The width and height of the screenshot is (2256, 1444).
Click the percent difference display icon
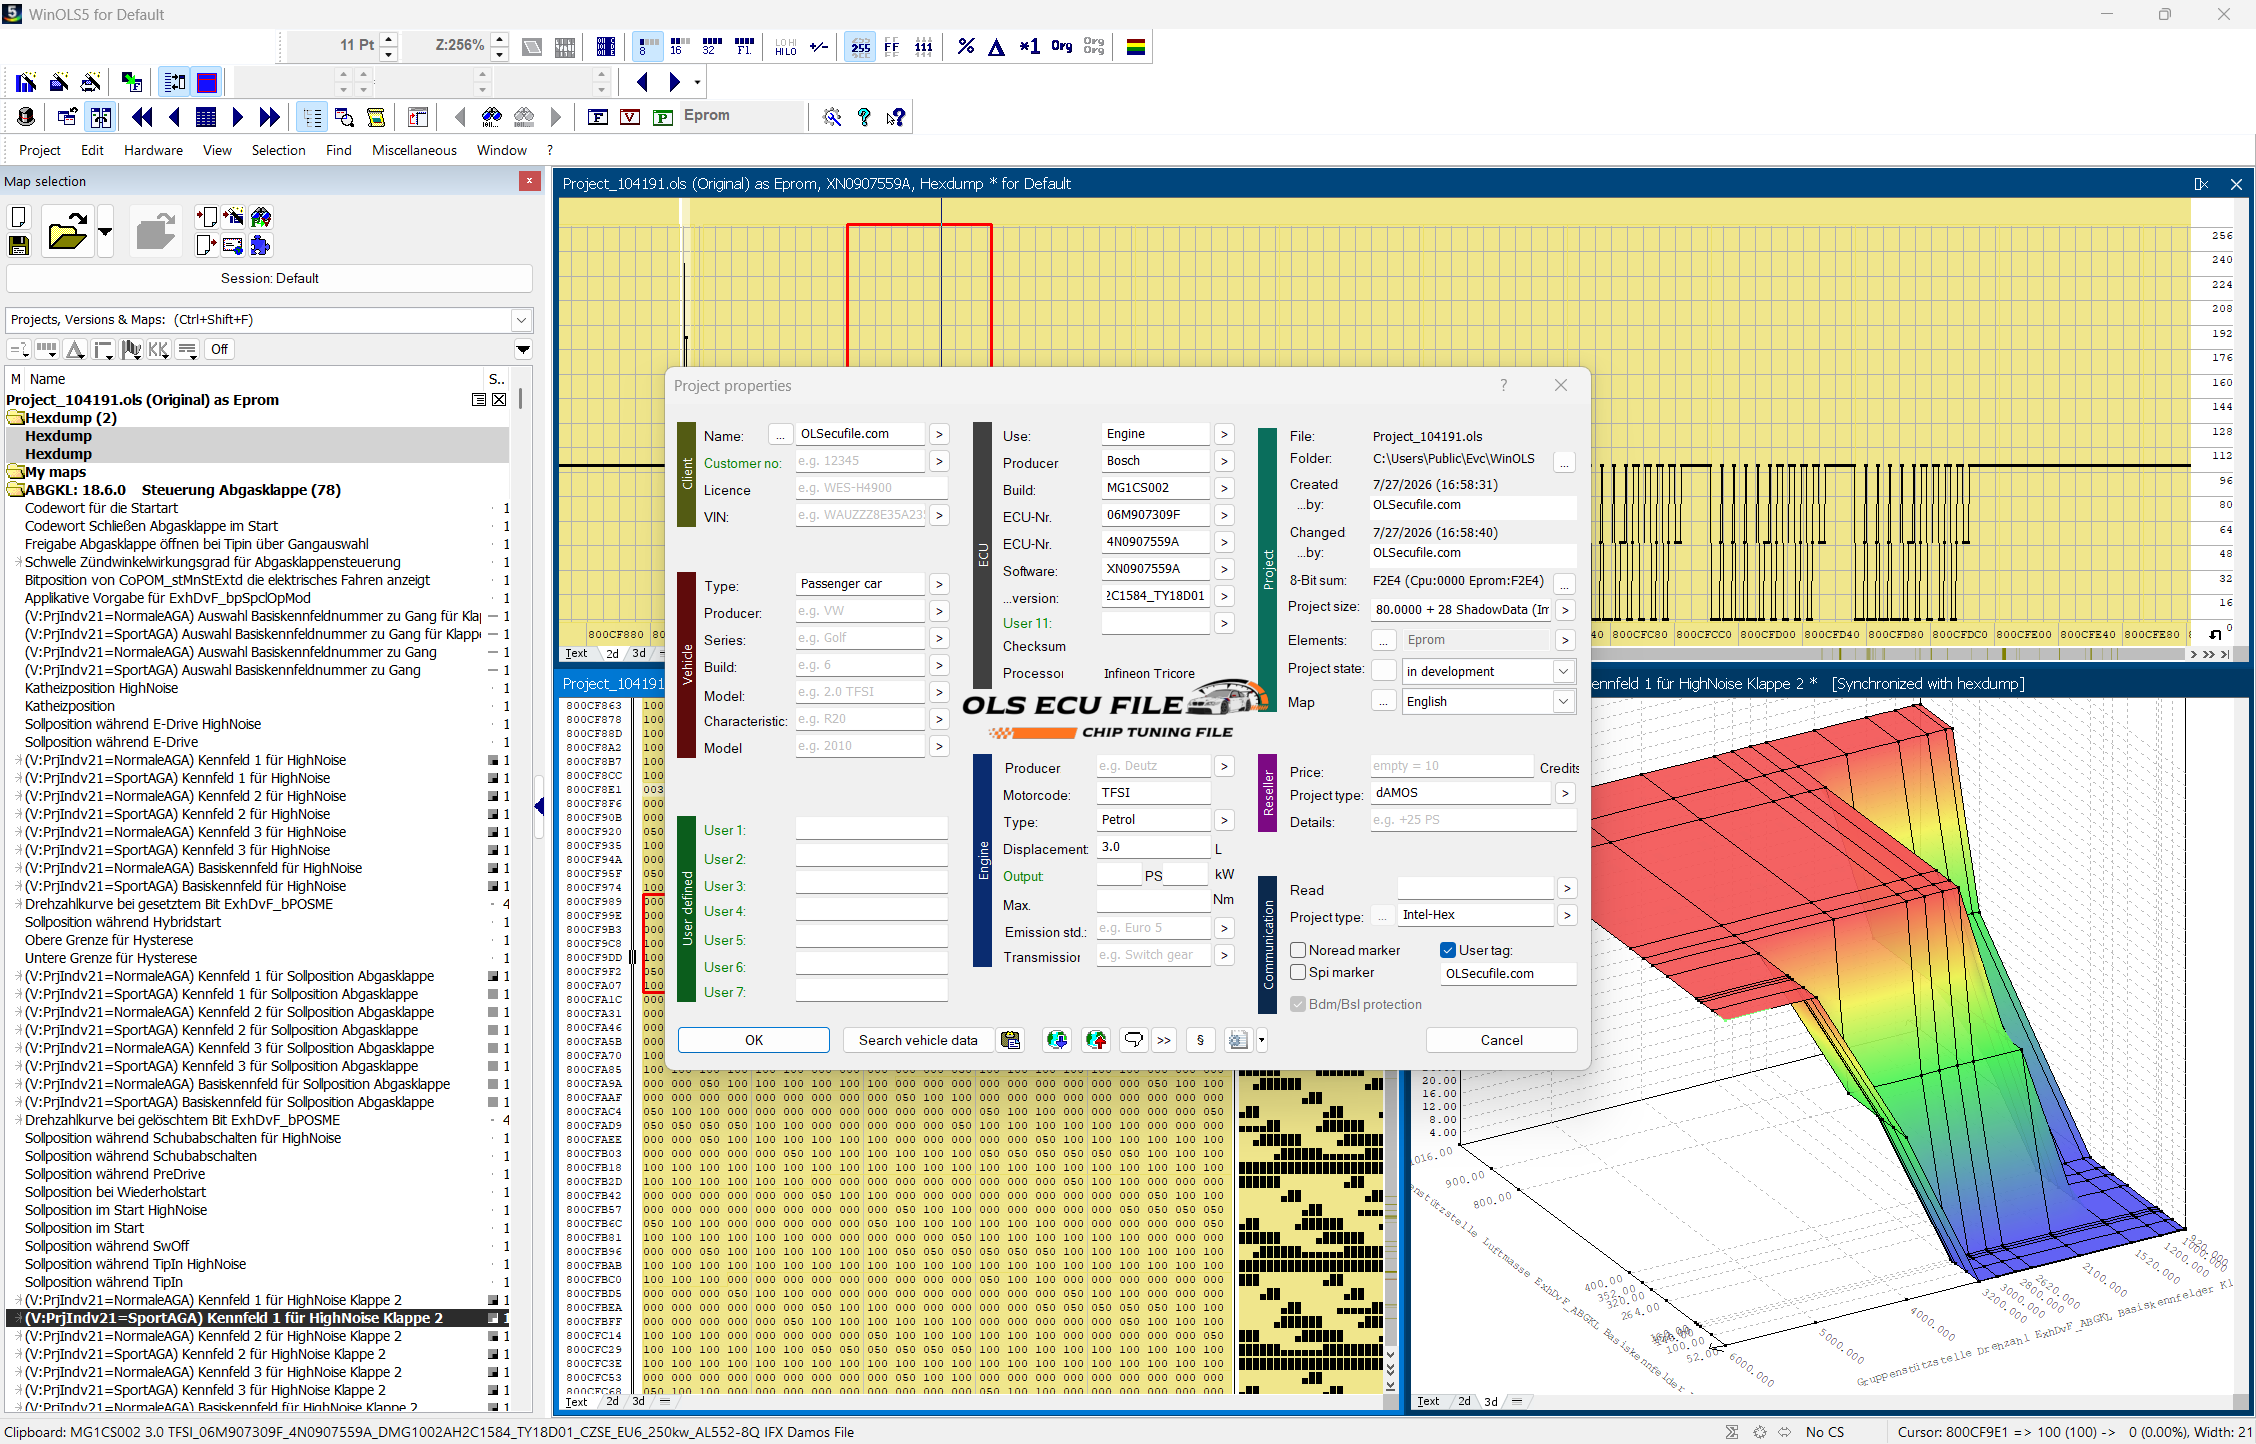click(965, 46)
